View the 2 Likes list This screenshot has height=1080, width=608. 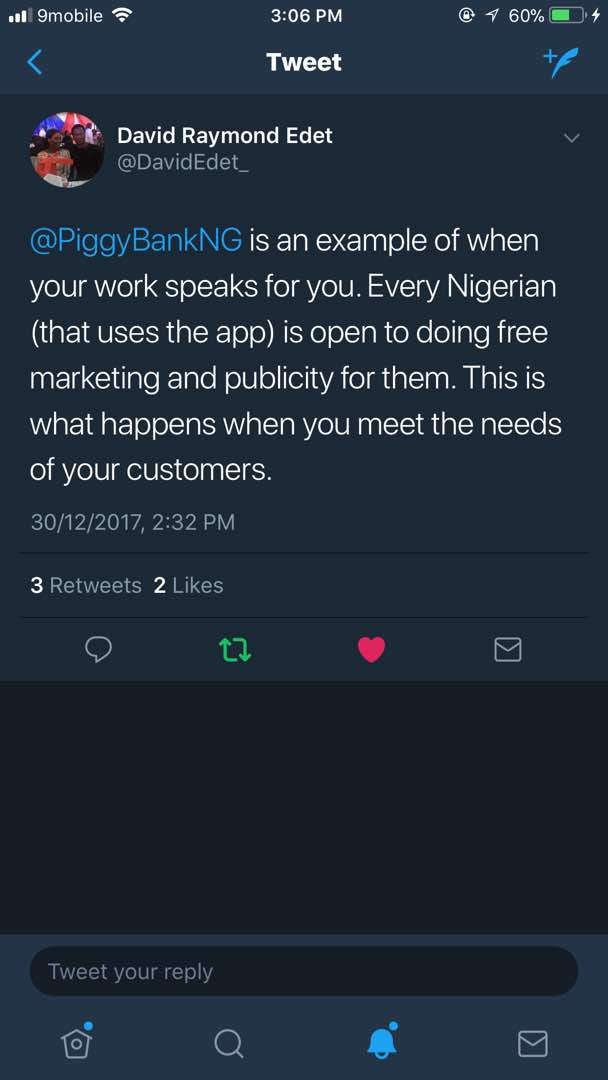pos(188,585)
